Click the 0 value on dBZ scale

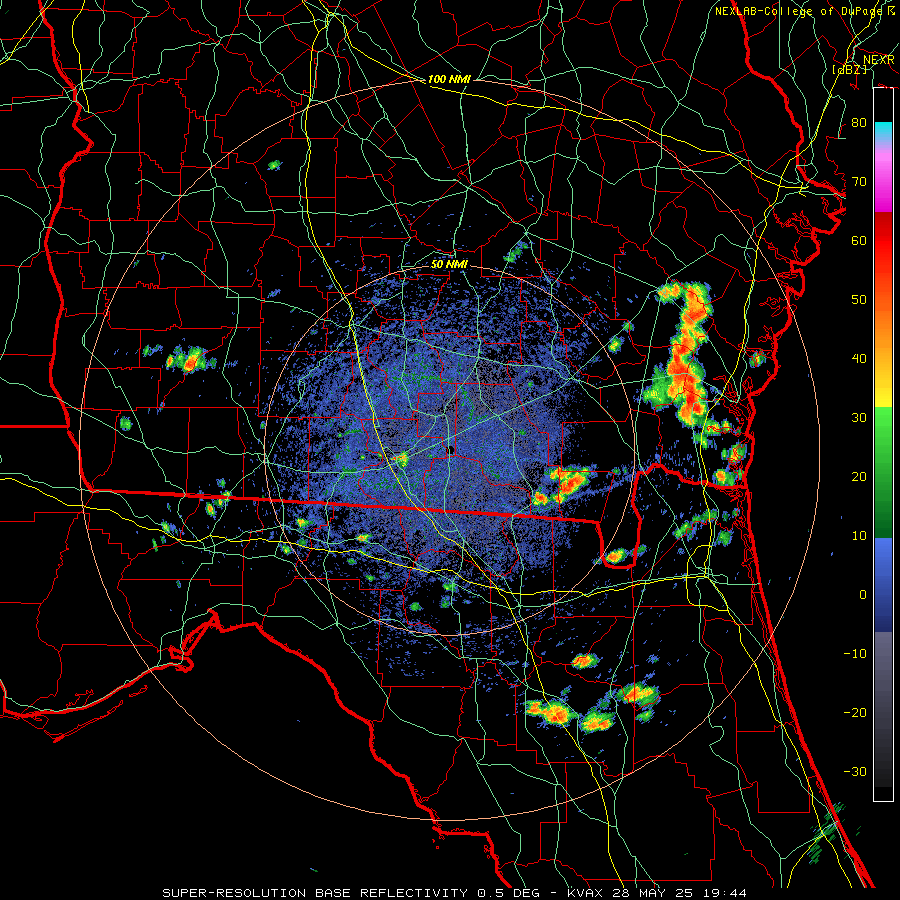[x=863, y=595]
